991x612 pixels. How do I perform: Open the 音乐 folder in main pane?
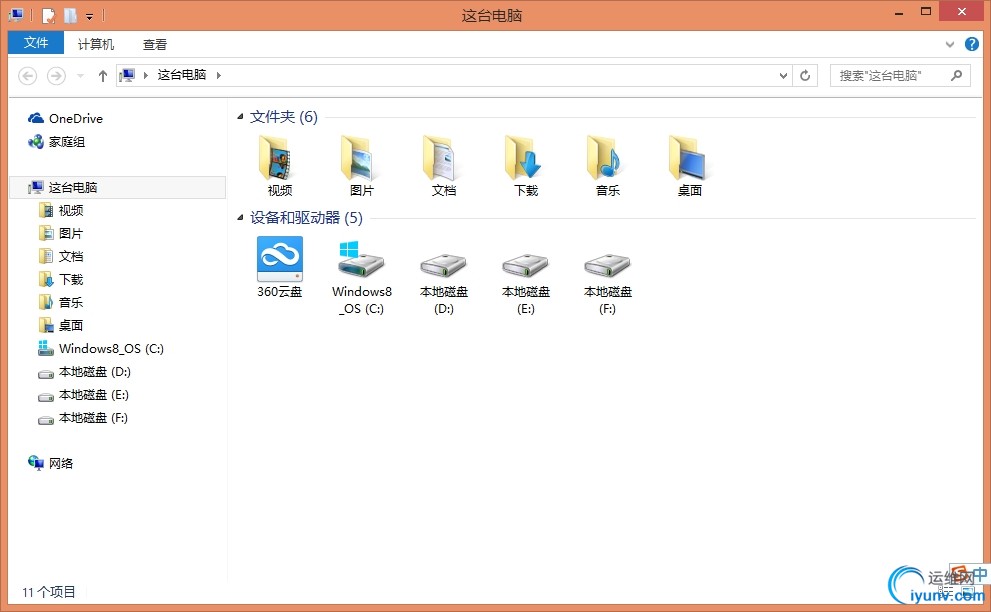coord(607,166)
